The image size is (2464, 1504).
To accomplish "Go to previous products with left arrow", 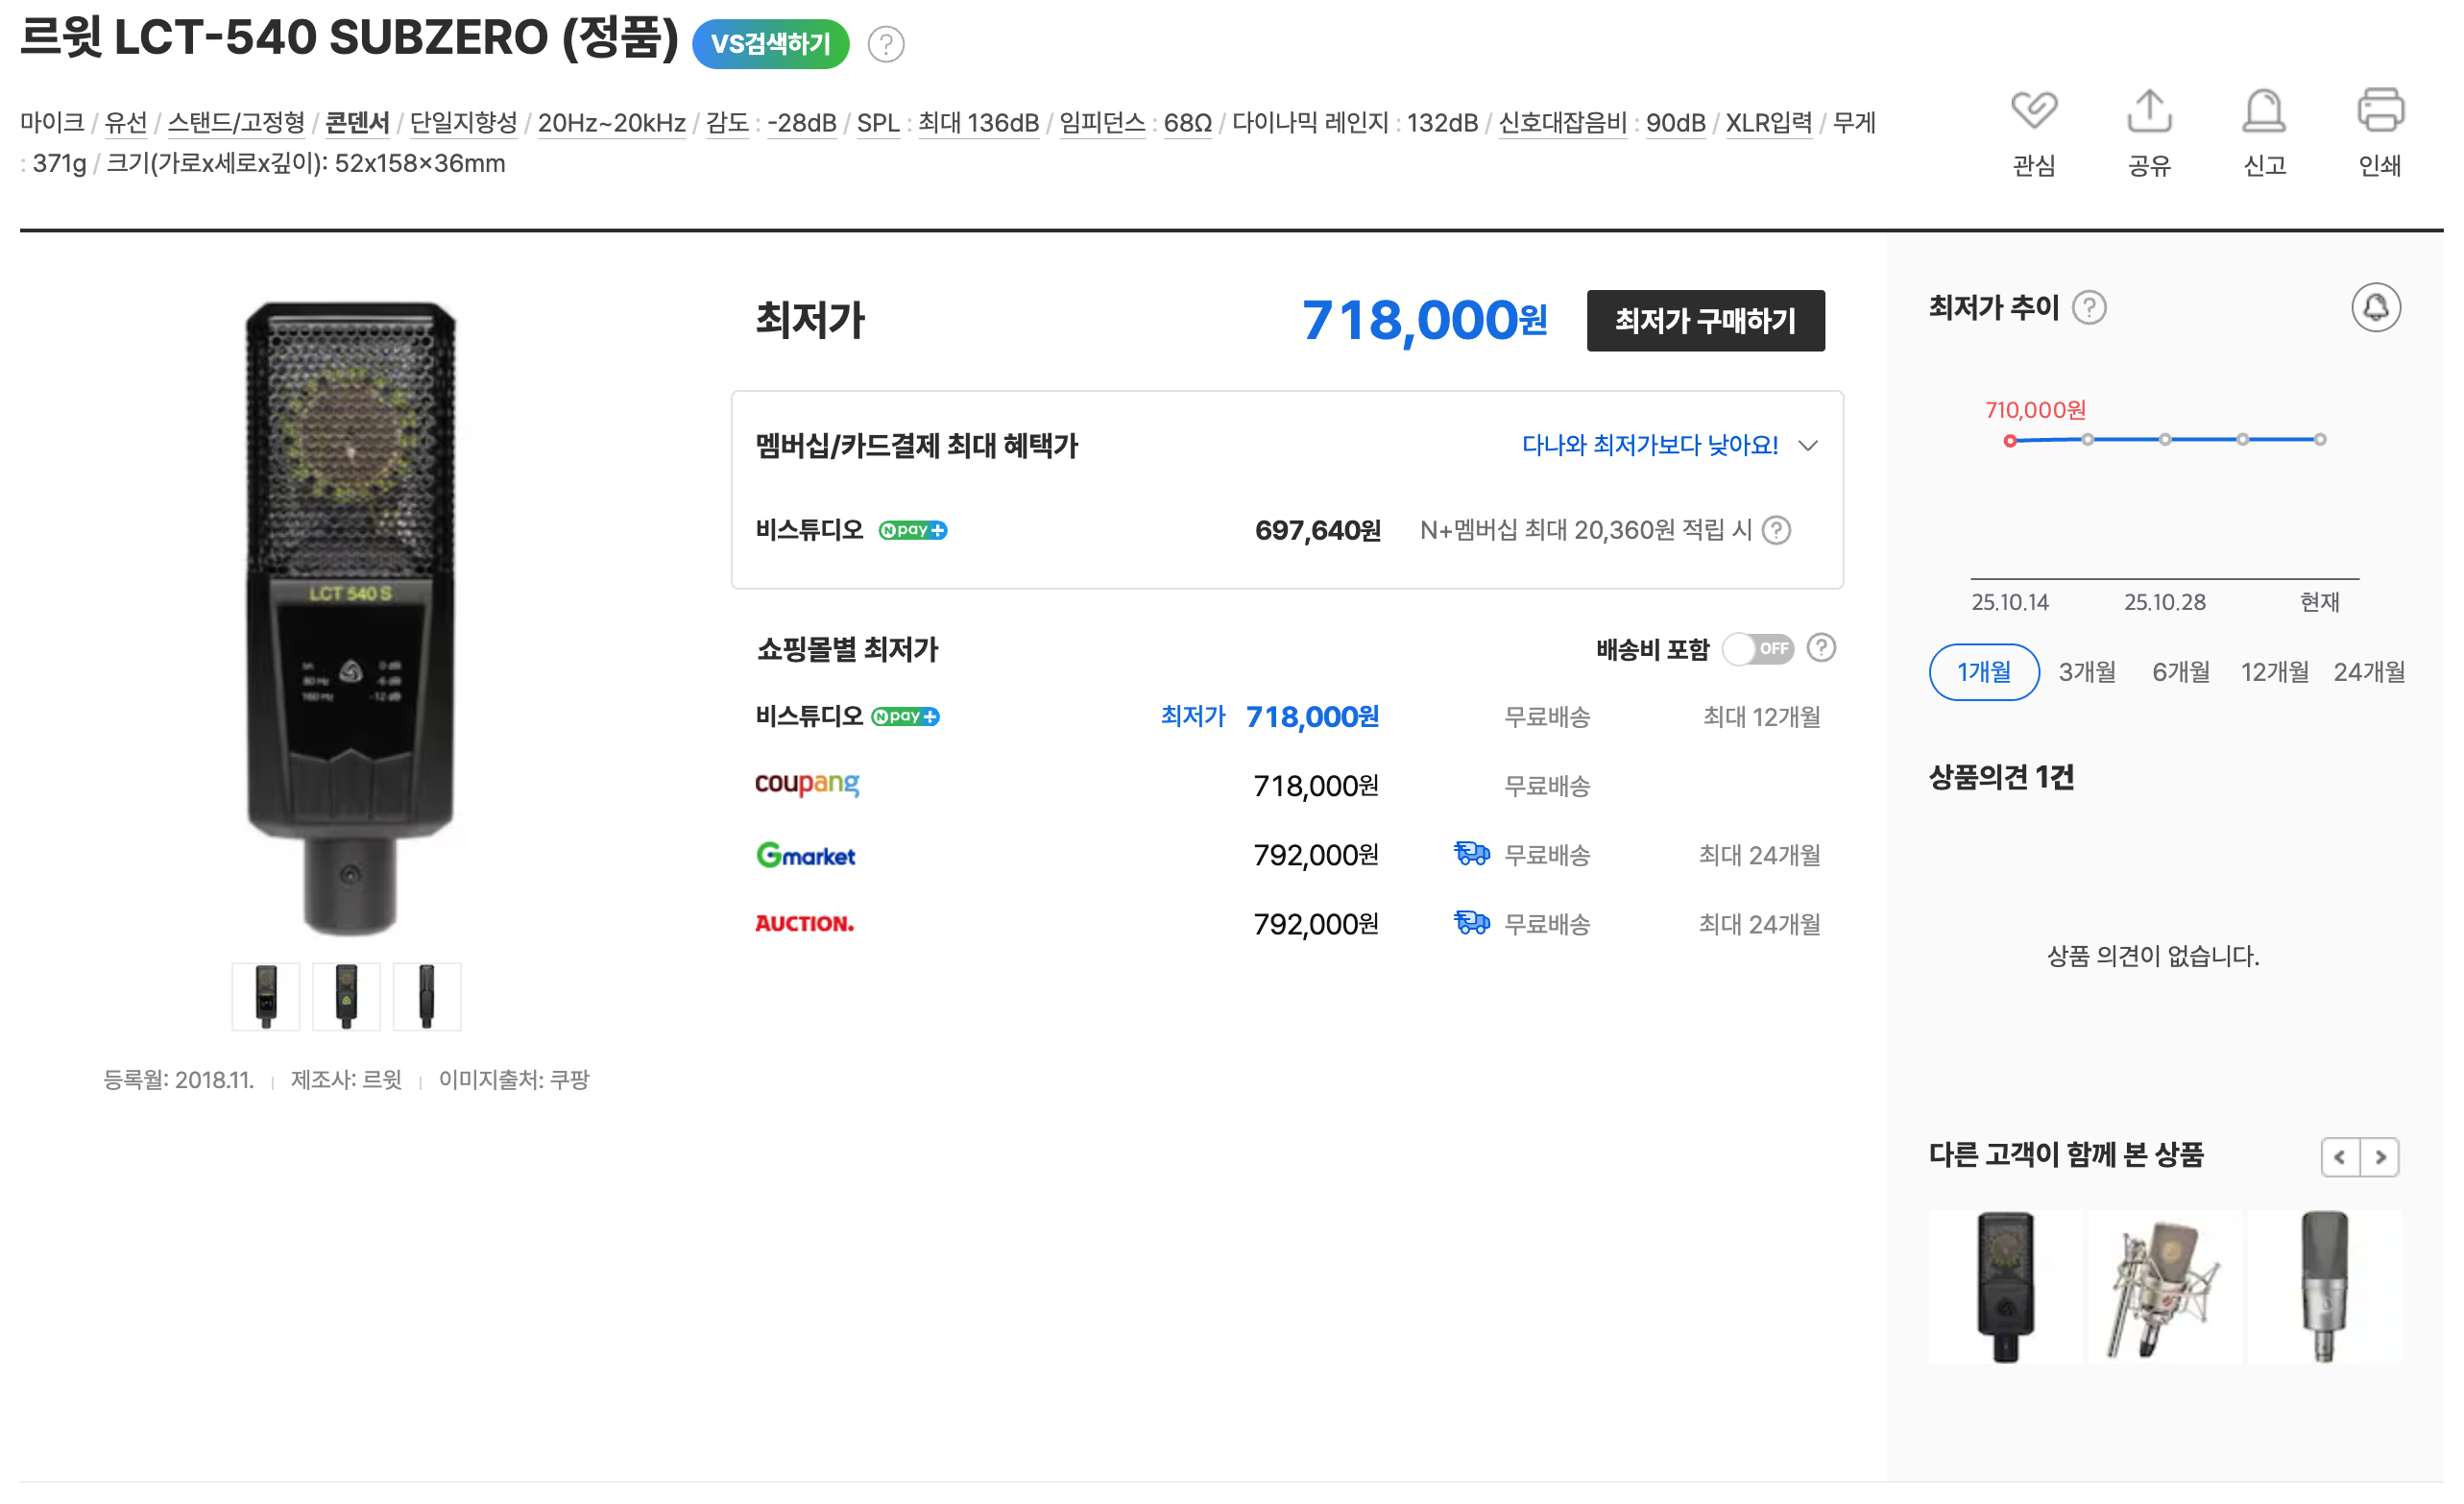I will [x=2339, y=1157].
